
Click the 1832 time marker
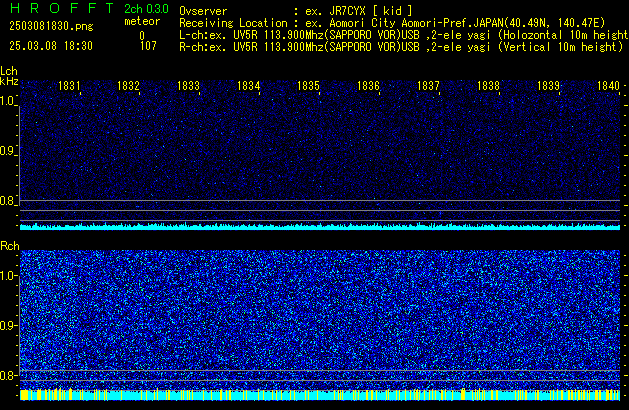click(x=128, y=86)
